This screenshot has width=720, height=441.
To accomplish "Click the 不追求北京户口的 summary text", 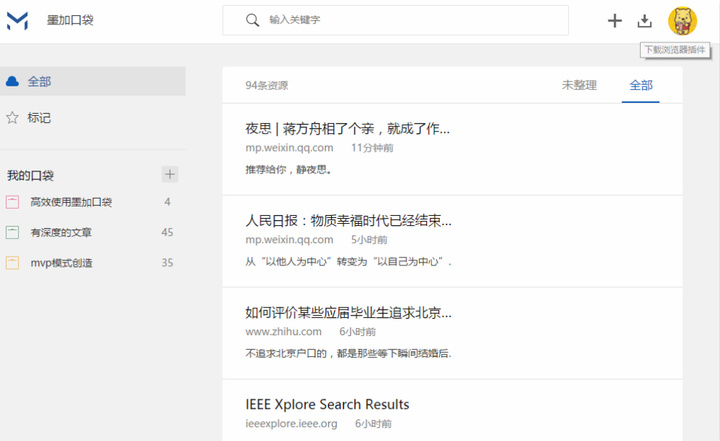I will 349,353.
